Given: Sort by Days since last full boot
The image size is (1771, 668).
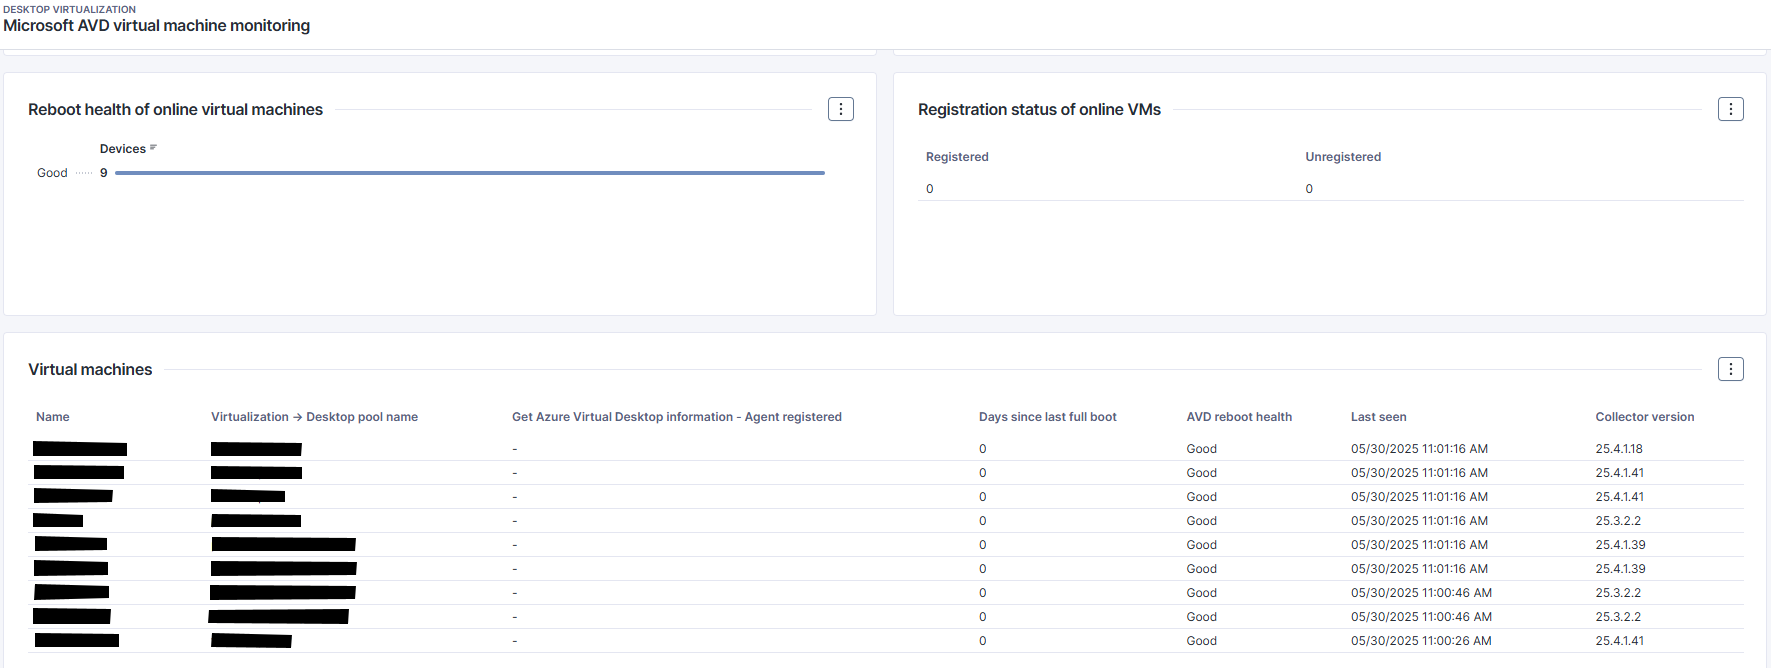Looking at the screenshot, I should coord(1047,417).
